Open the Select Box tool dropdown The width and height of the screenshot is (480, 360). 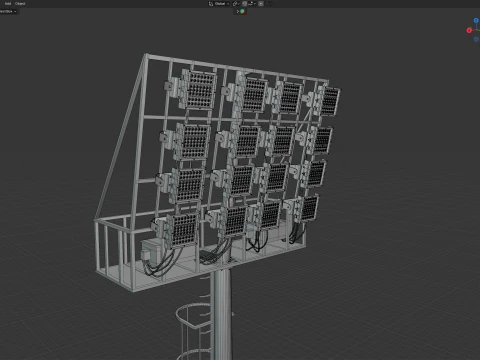point(8,11)
